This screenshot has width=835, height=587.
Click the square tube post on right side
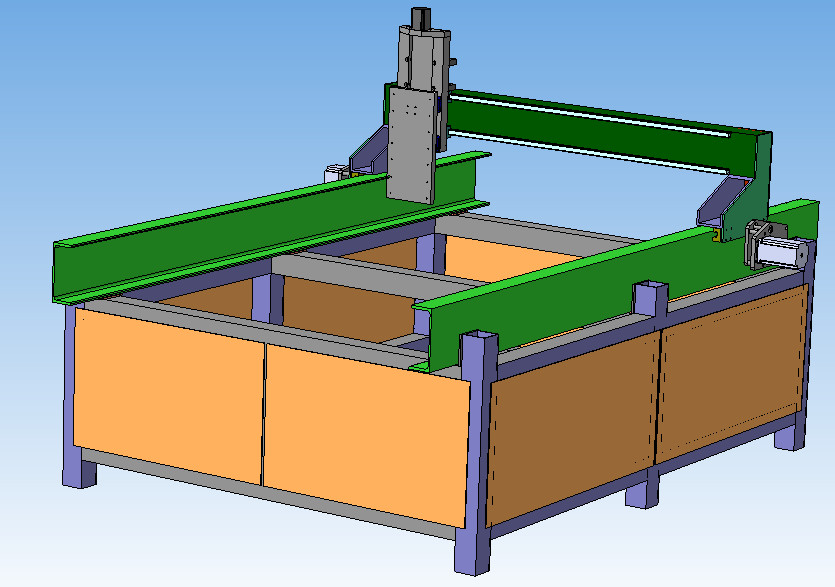point(650,299)
